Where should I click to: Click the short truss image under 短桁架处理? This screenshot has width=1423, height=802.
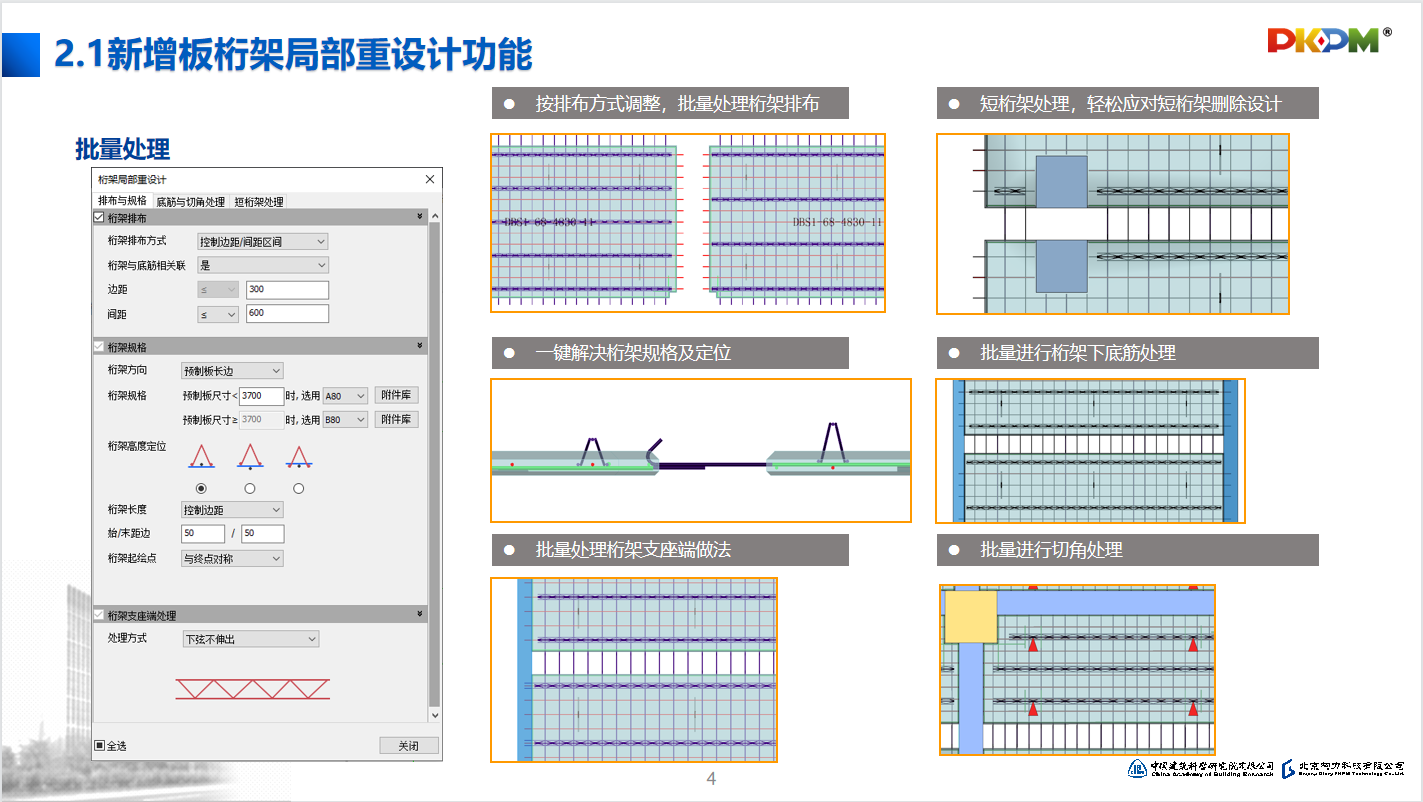(x=1113, y=224)
